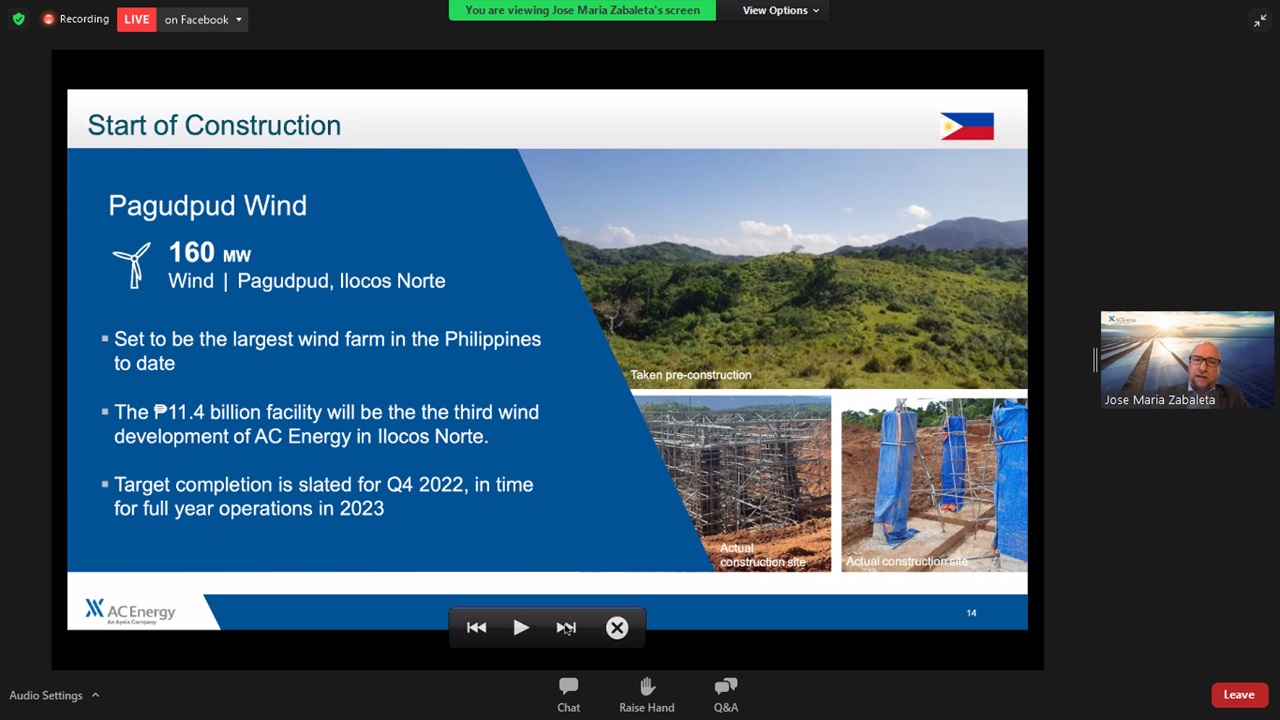Open the Chat panel
Viewport: 1280px width, 720px height.
568,694
